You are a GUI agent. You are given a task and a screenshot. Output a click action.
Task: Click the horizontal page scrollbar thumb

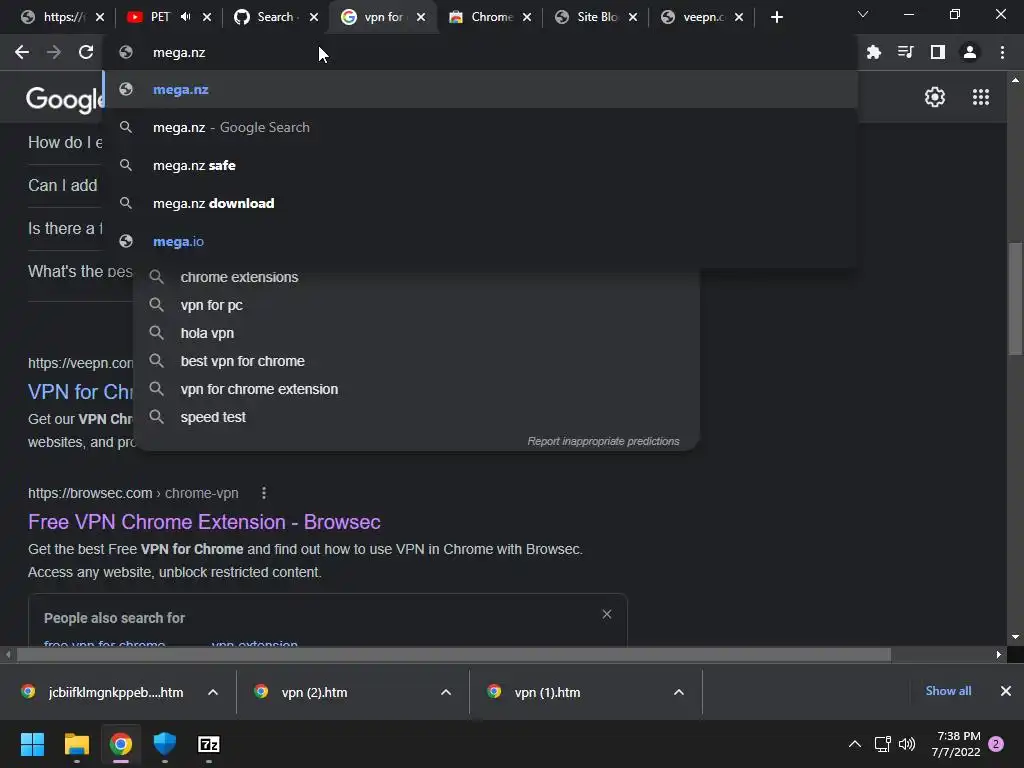click(454, 654)
